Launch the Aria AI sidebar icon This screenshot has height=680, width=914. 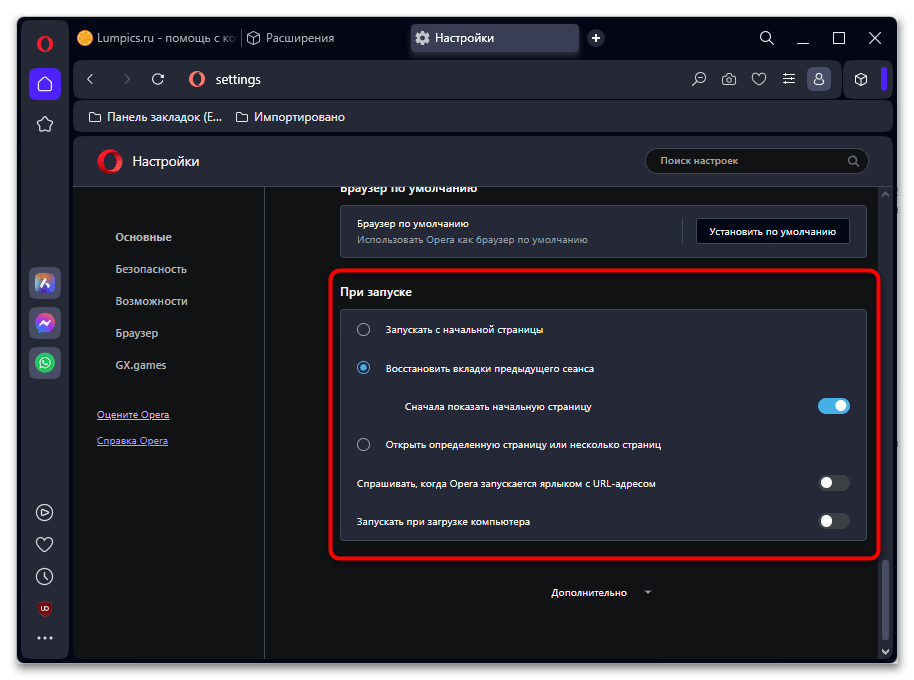click(x=45, y=283)
